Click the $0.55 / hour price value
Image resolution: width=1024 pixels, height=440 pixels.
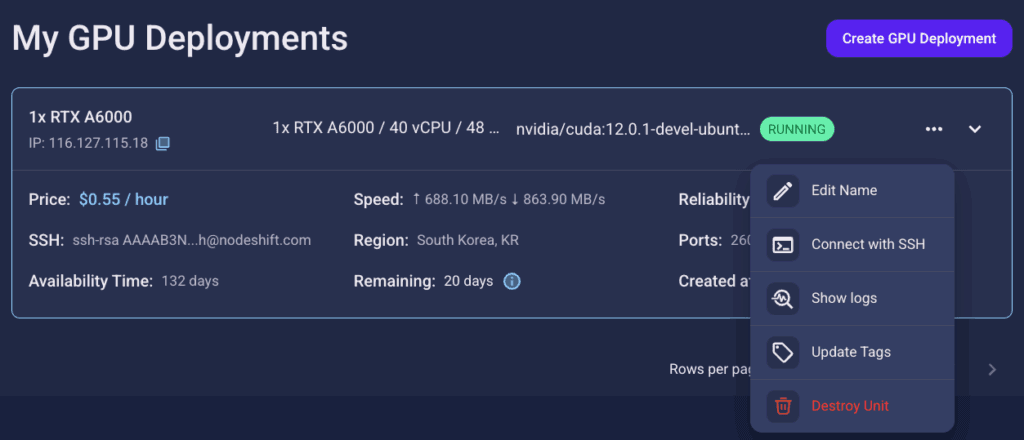click(123, 199)
